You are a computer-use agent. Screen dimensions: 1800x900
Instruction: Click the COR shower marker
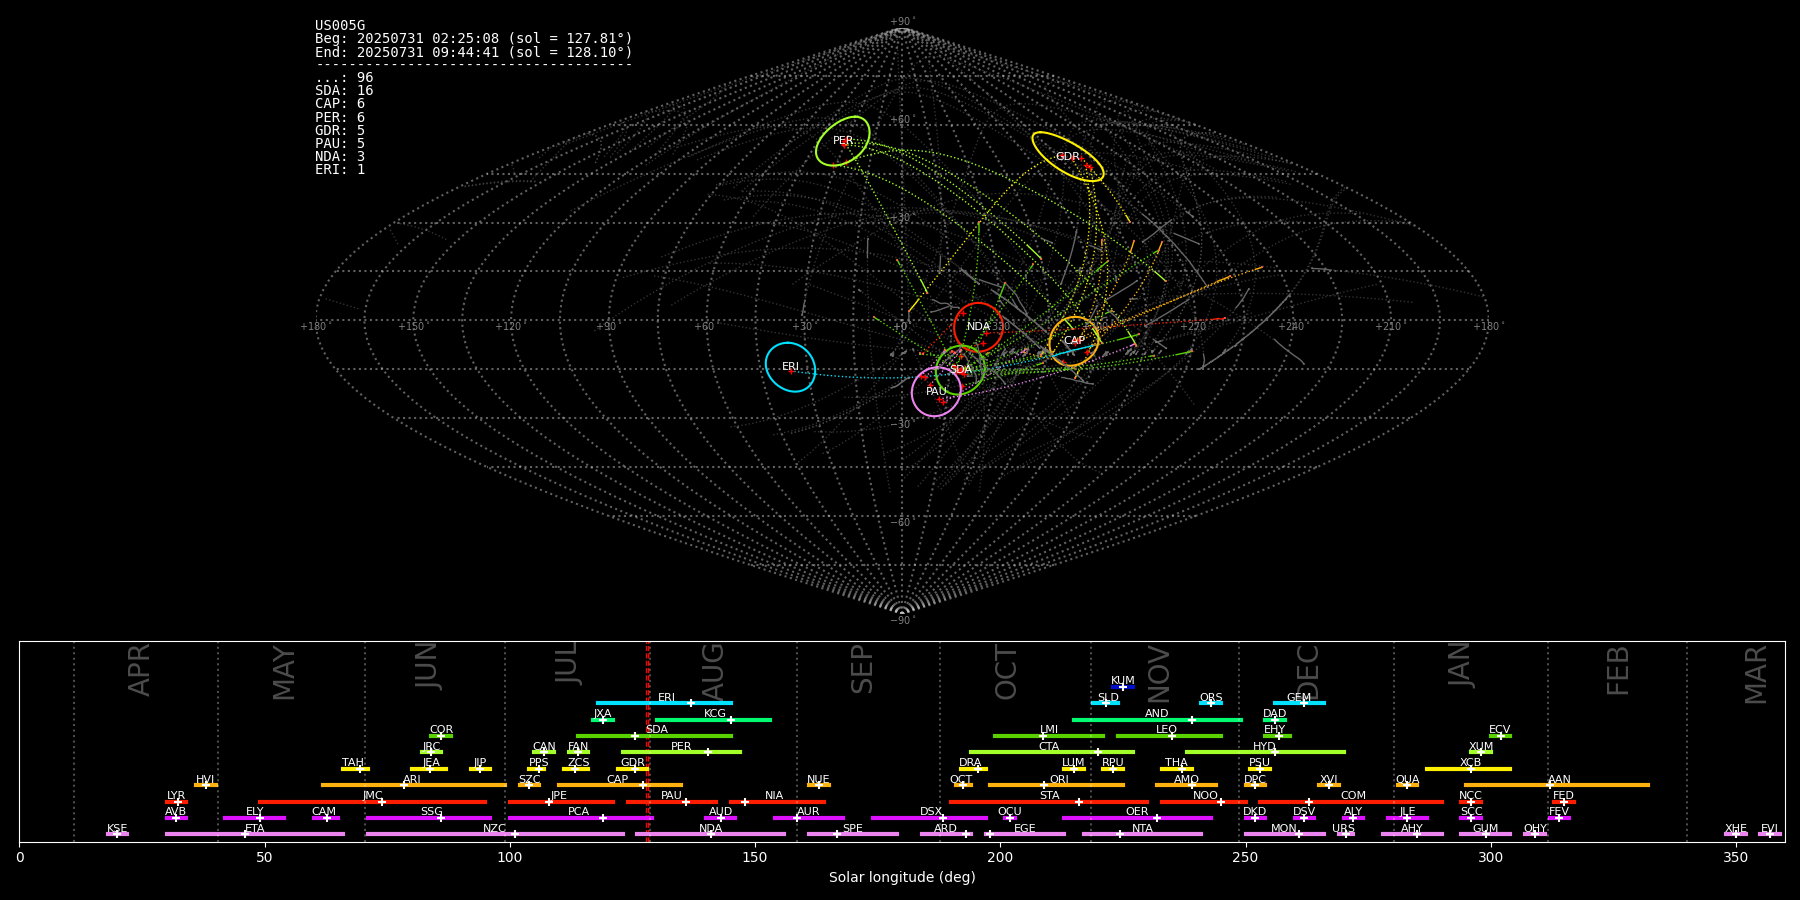(x=441, y=735)
